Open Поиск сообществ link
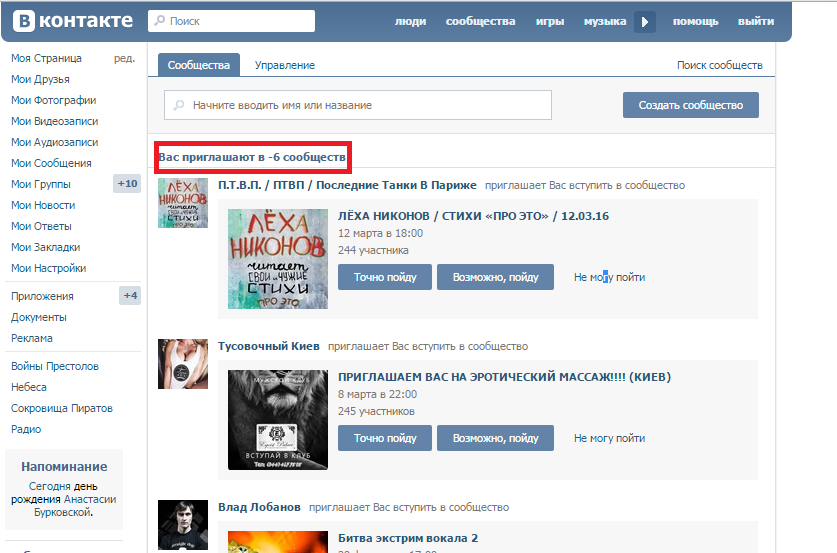837x553 pixels. pos(719,65)
